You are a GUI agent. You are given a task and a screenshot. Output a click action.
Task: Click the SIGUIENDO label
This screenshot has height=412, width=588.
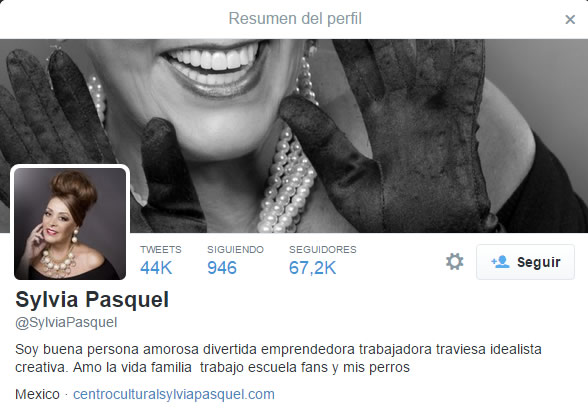(x=235, y=250)
